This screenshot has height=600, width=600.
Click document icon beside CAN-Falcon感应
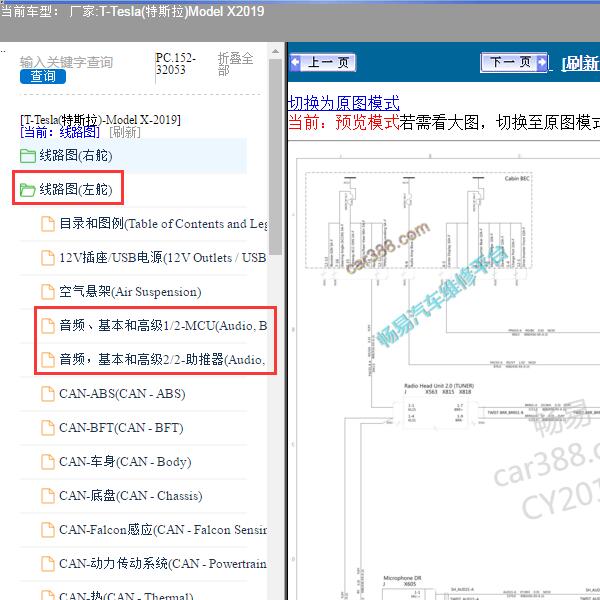(48, 530)
